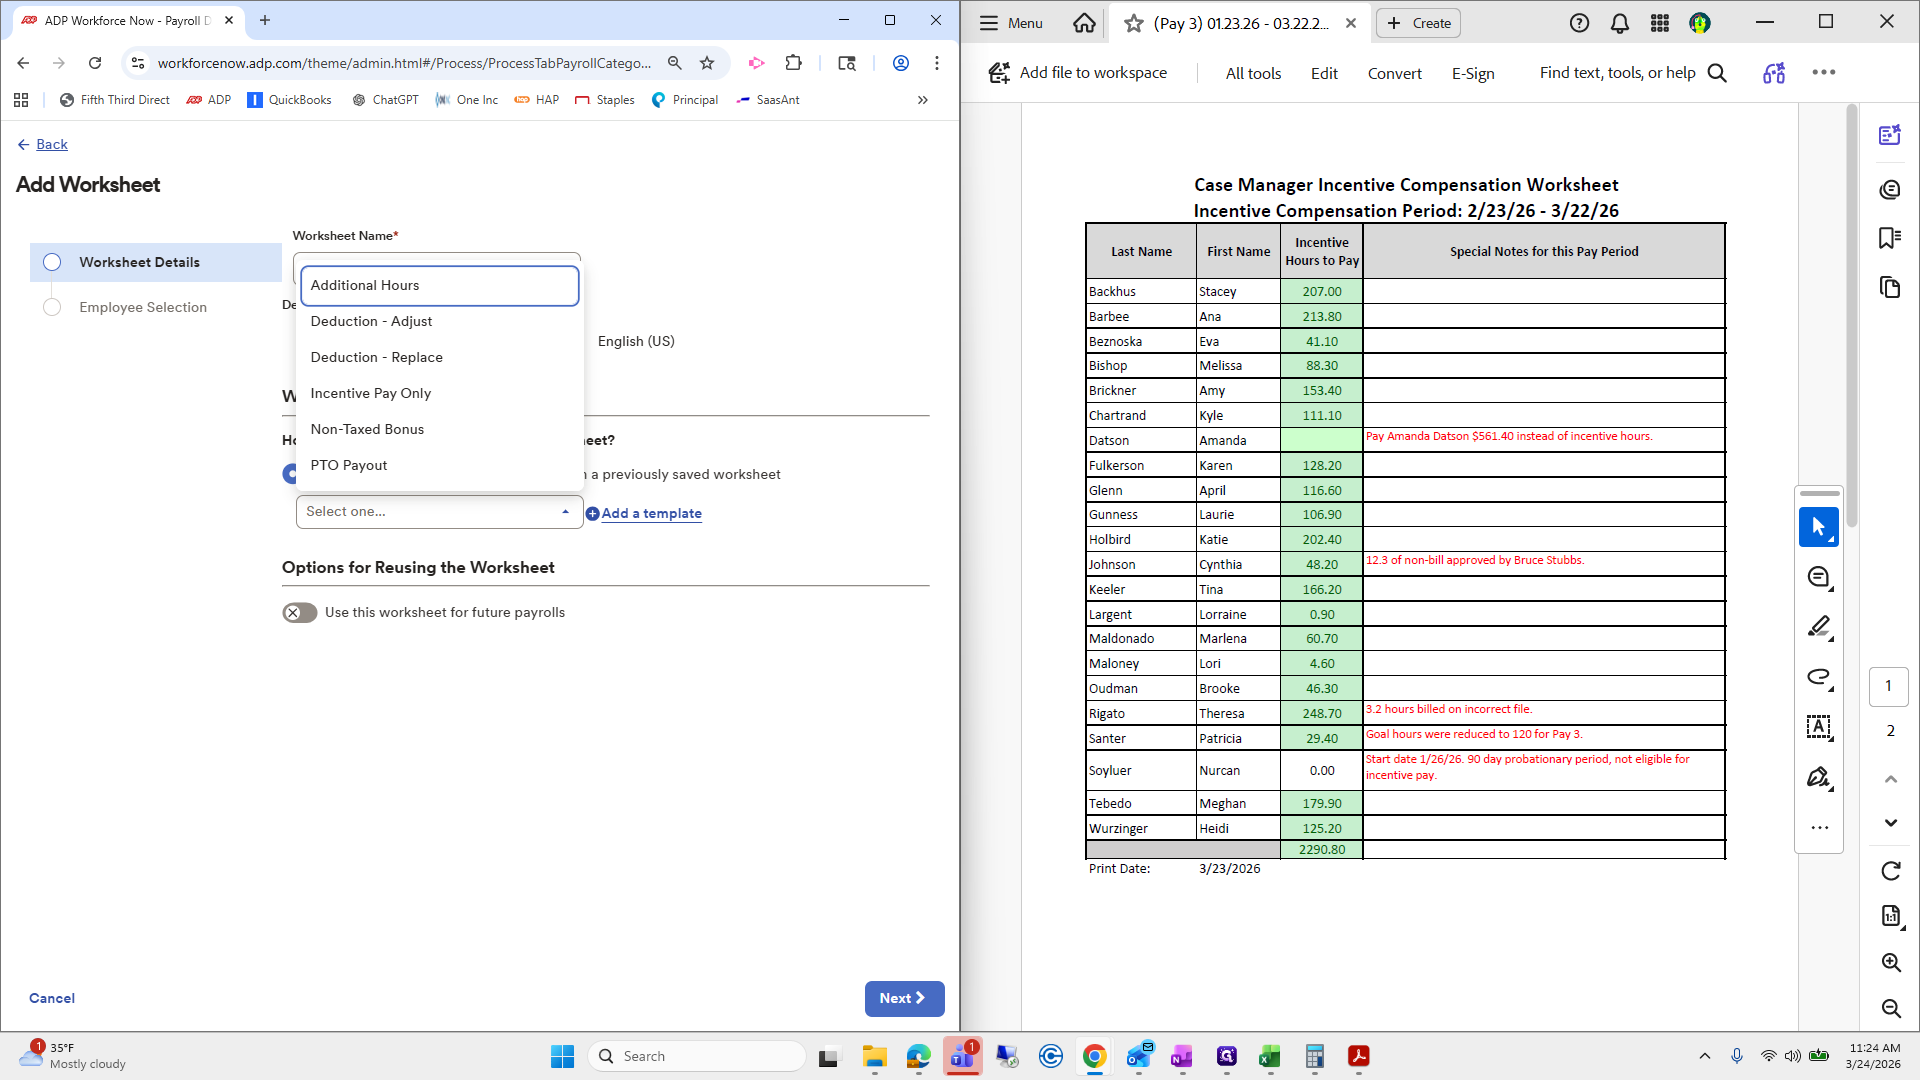The width and height of the screenshot is (1920, 1080).
Task: Open the bookmarks panel in Acrobat
Action: [1889, 238]
